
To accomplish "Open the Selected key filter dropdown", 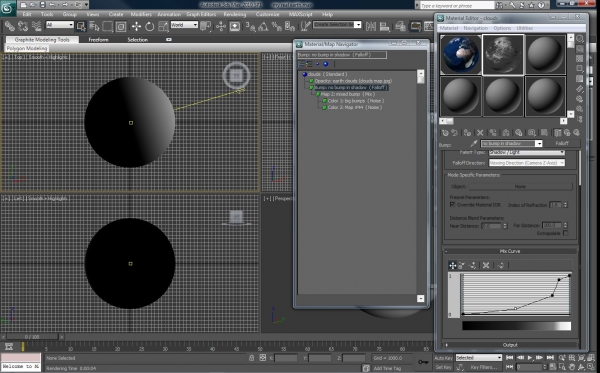I will click(x=478, y=358).
